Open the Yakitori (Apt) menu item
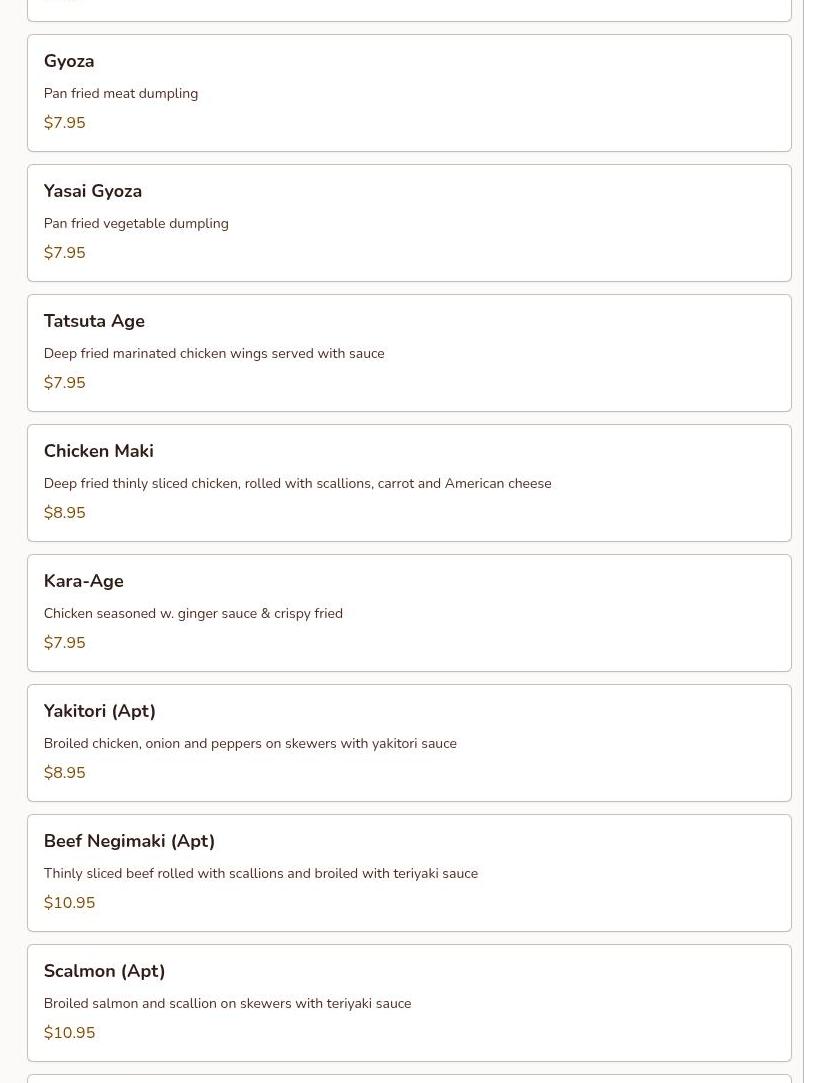The height and width of the screenshot is (1083, 824). click(99, 711)
